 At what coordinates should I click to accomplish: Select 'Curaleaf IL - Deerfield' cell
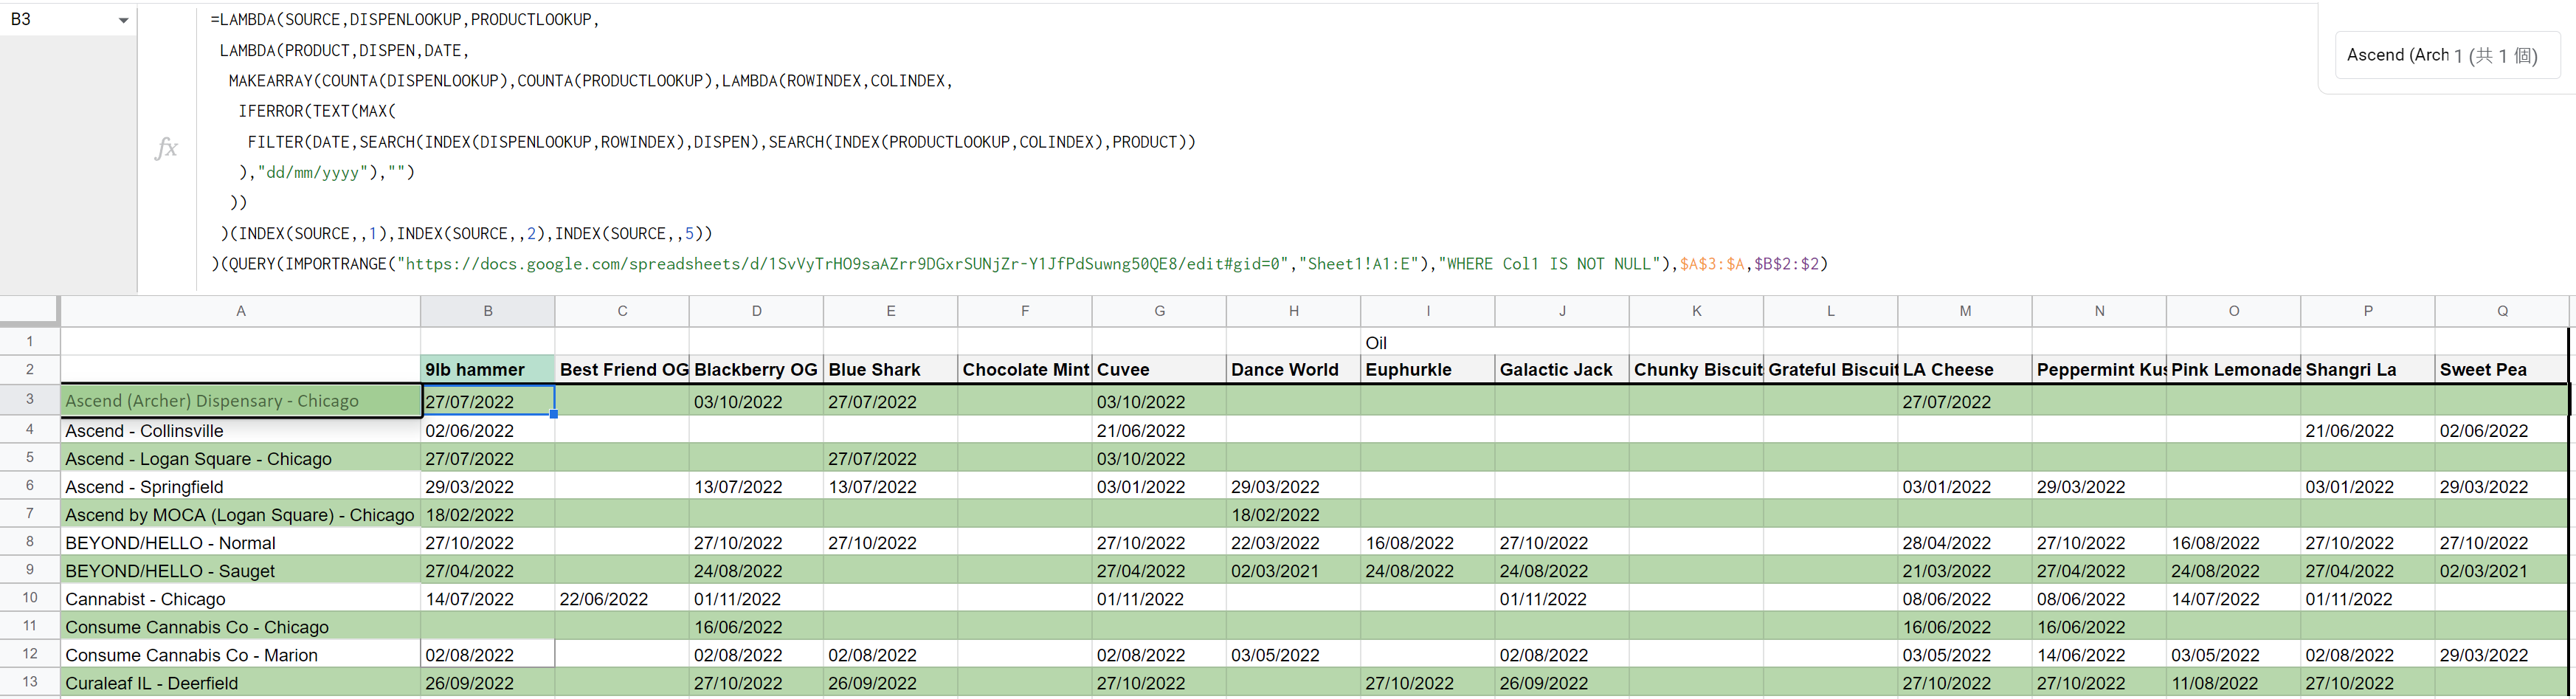point(240,682)
